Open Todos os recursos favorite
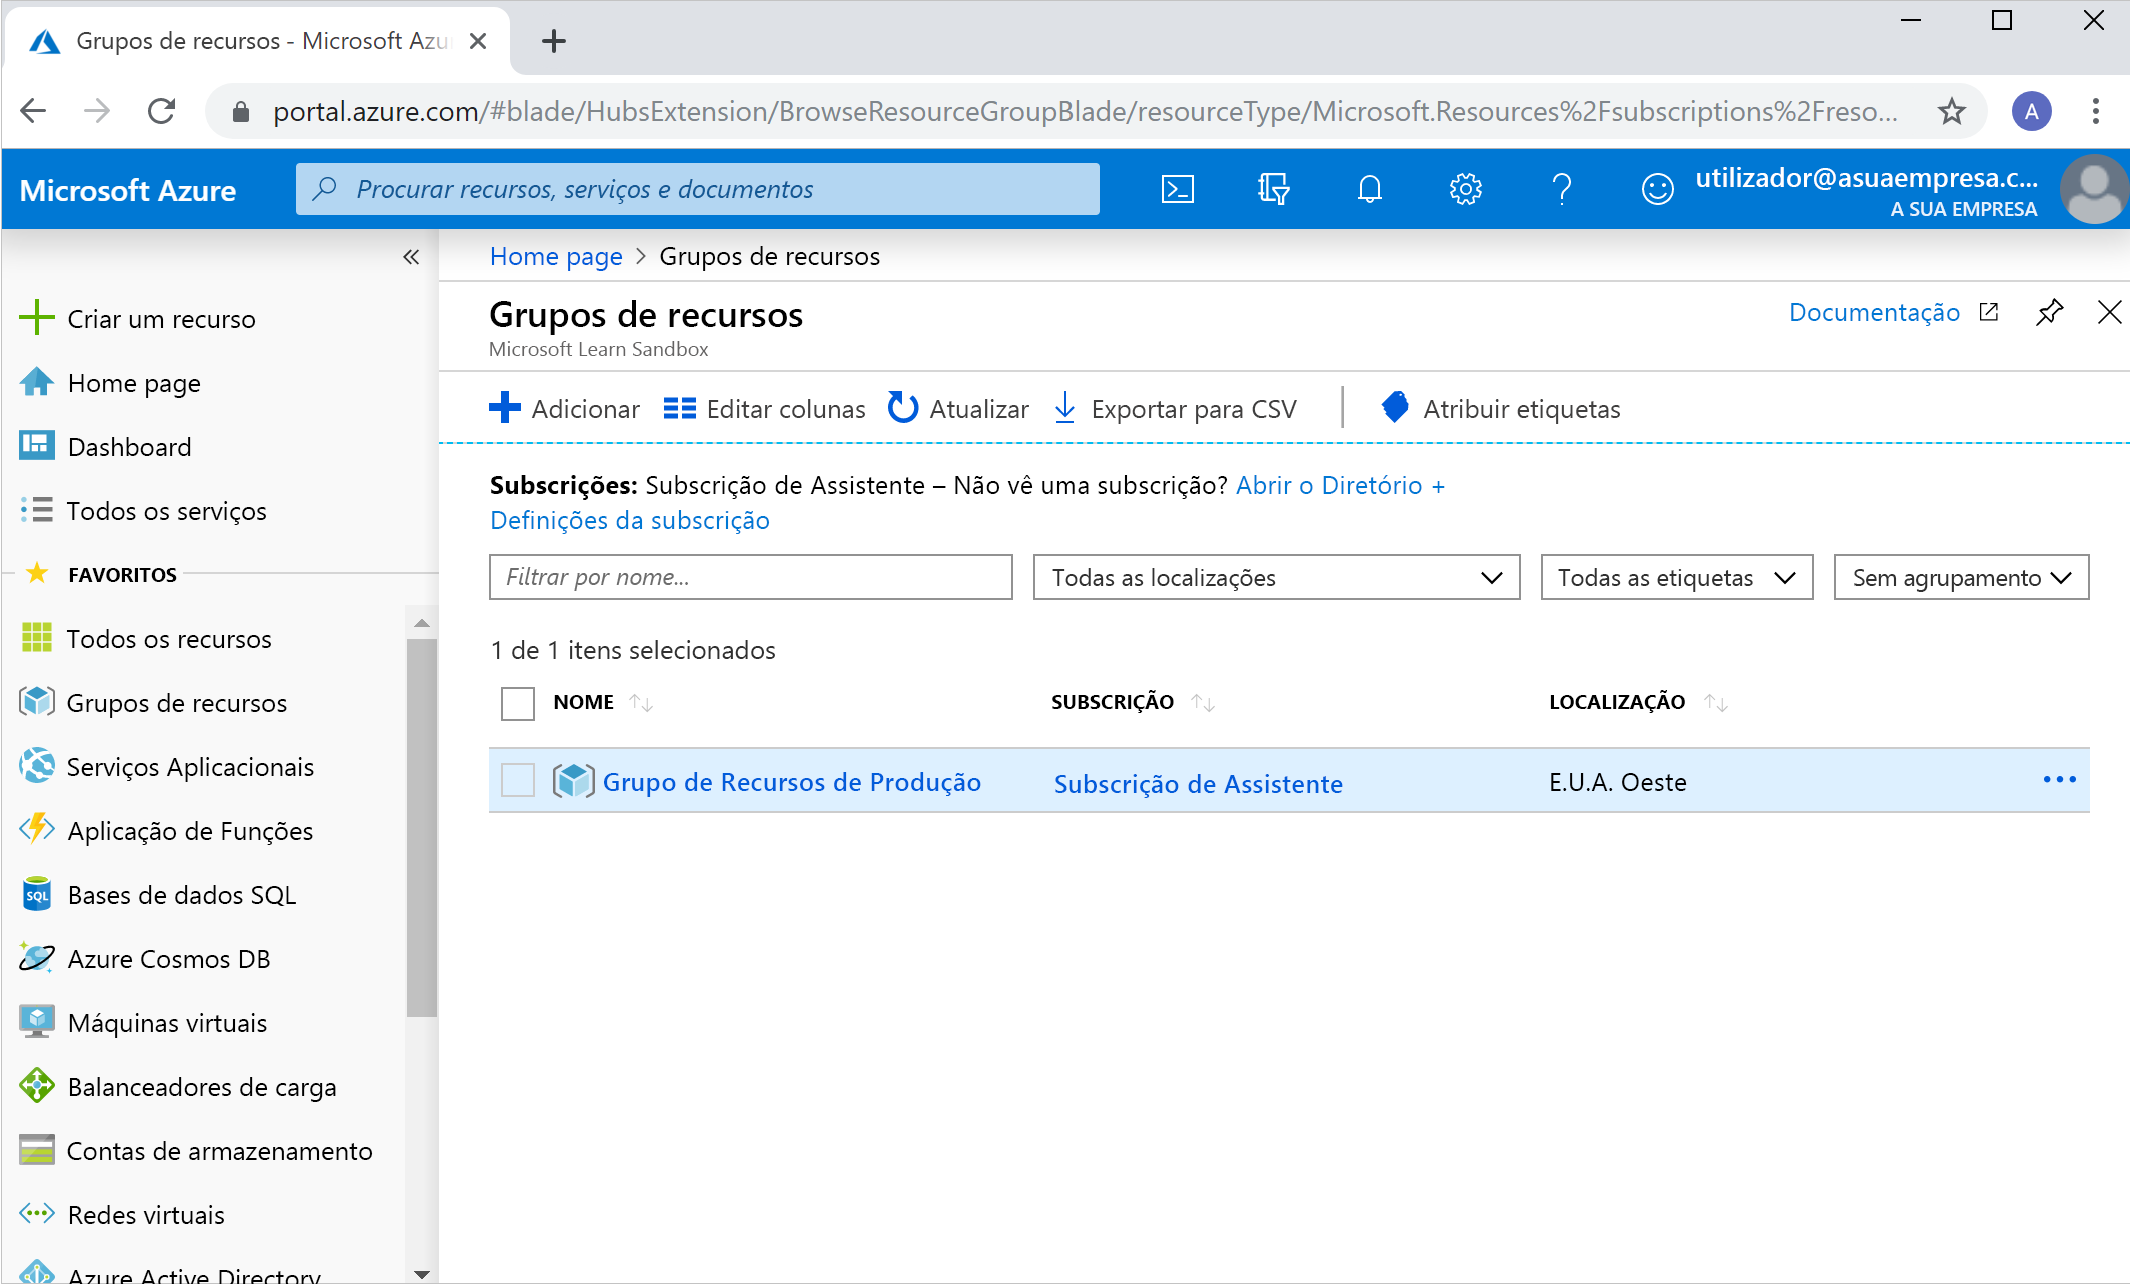 click(x=169, y=639)
